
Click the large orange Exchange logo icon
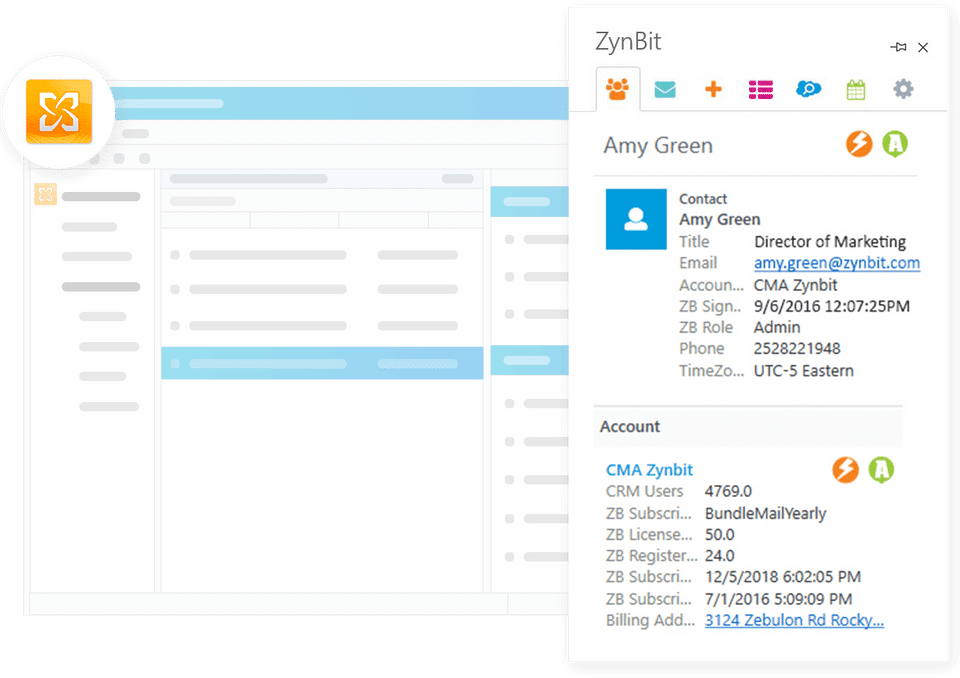(59, 111)
